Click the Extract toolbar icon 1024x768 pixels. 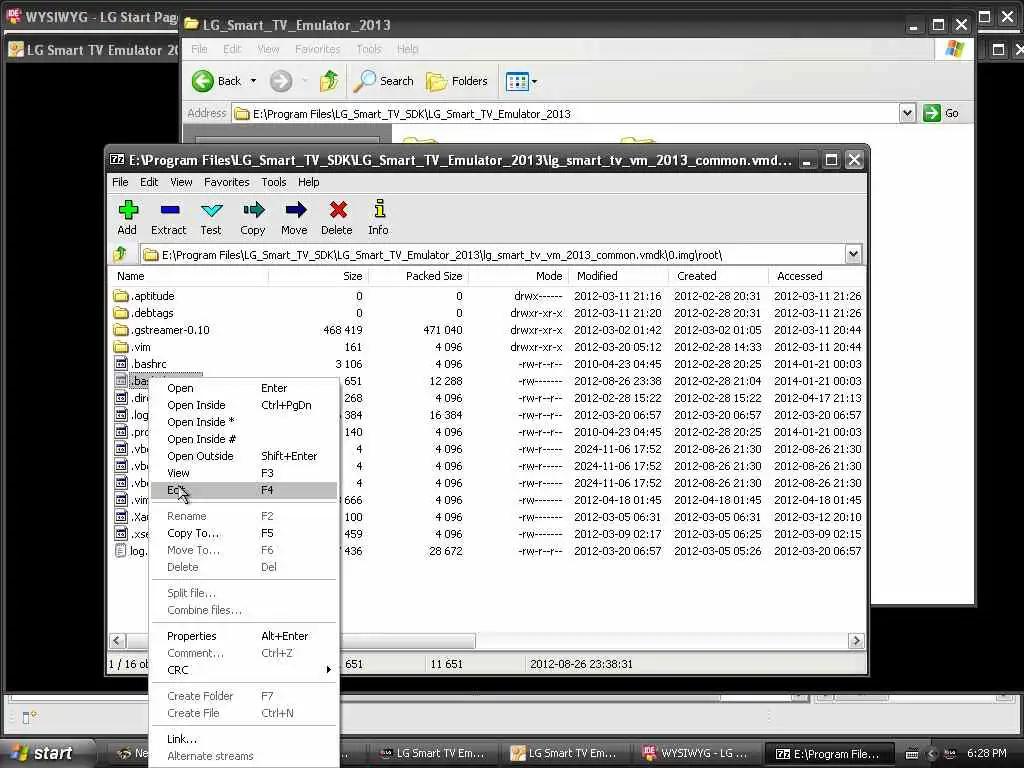pyautogui.click(x=168, y=217)
